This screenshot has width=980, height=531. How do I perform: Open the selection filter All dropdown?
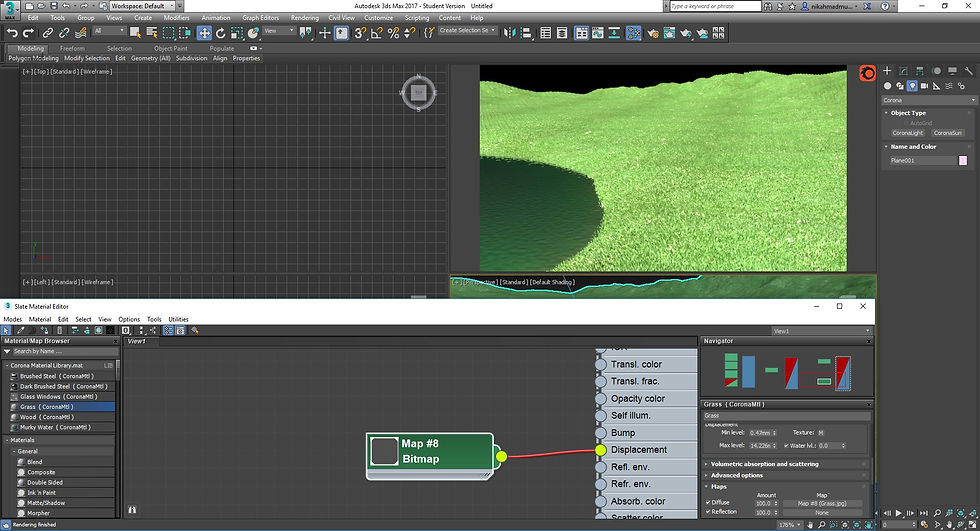[109, 31]
